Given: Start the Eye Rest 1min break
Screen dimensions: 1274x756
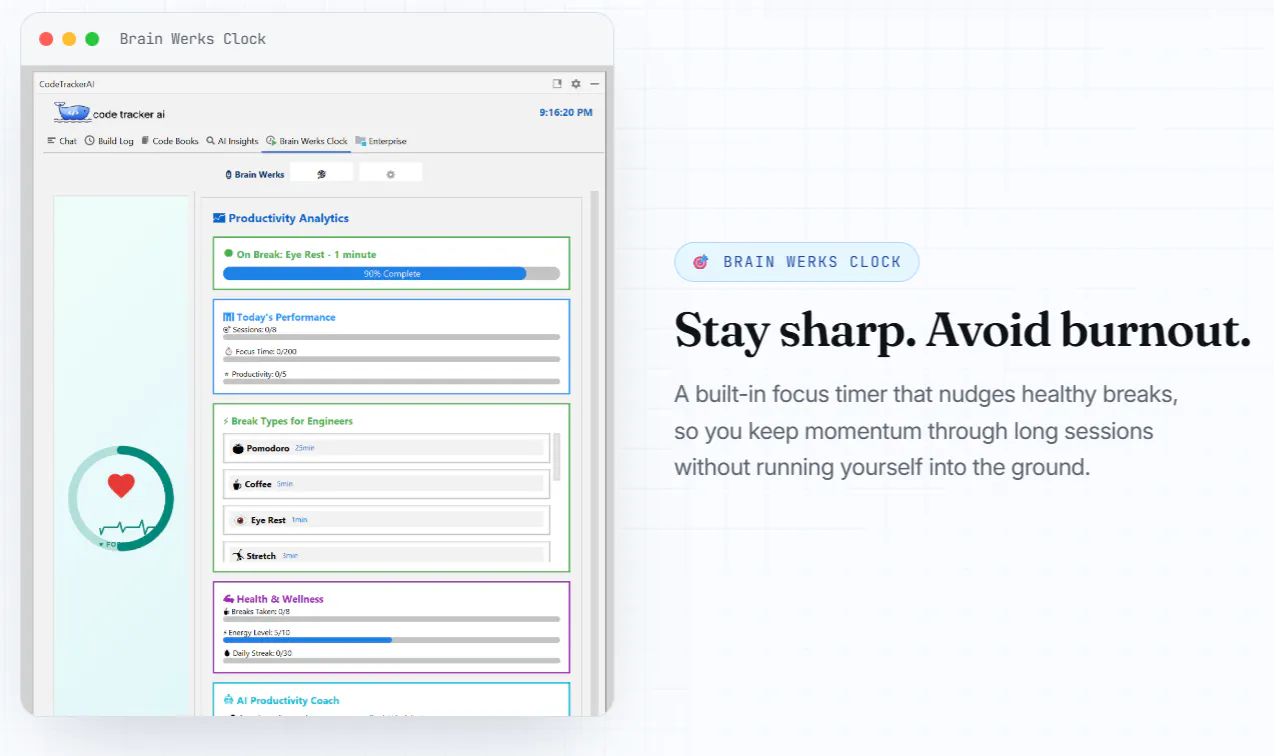Looking at the screenshot, I should click(x=386, y=520).
